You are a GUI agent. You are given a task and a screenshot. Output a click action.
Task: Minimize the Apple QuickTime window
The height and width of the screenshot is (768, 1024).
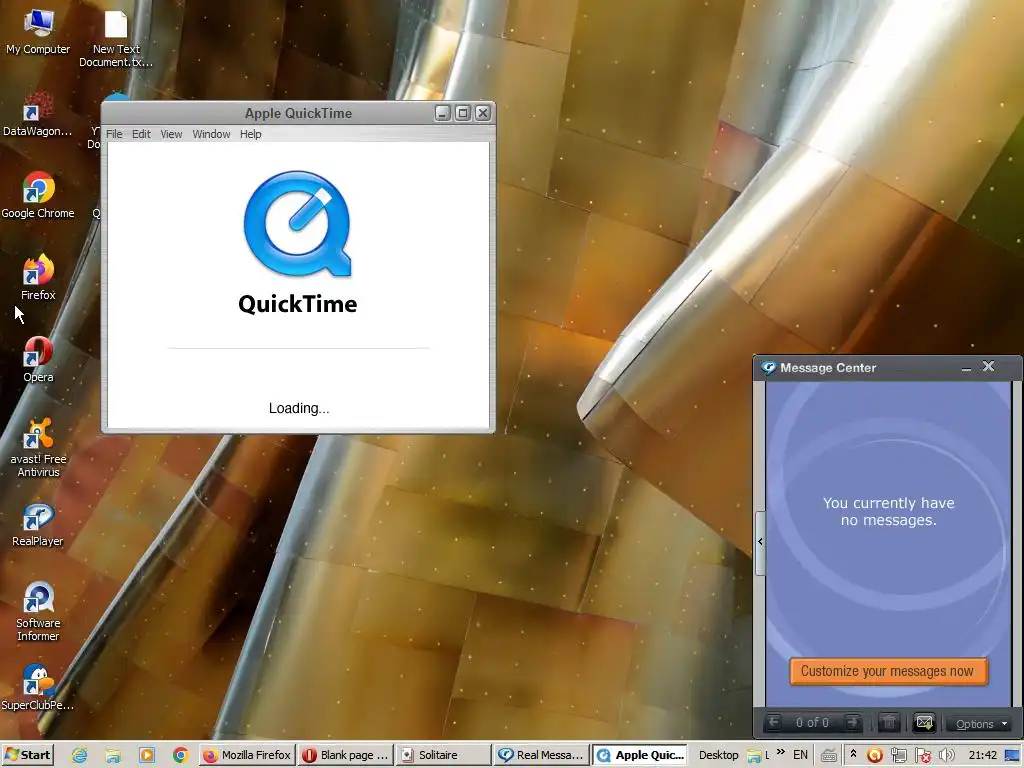click(443, 113)
